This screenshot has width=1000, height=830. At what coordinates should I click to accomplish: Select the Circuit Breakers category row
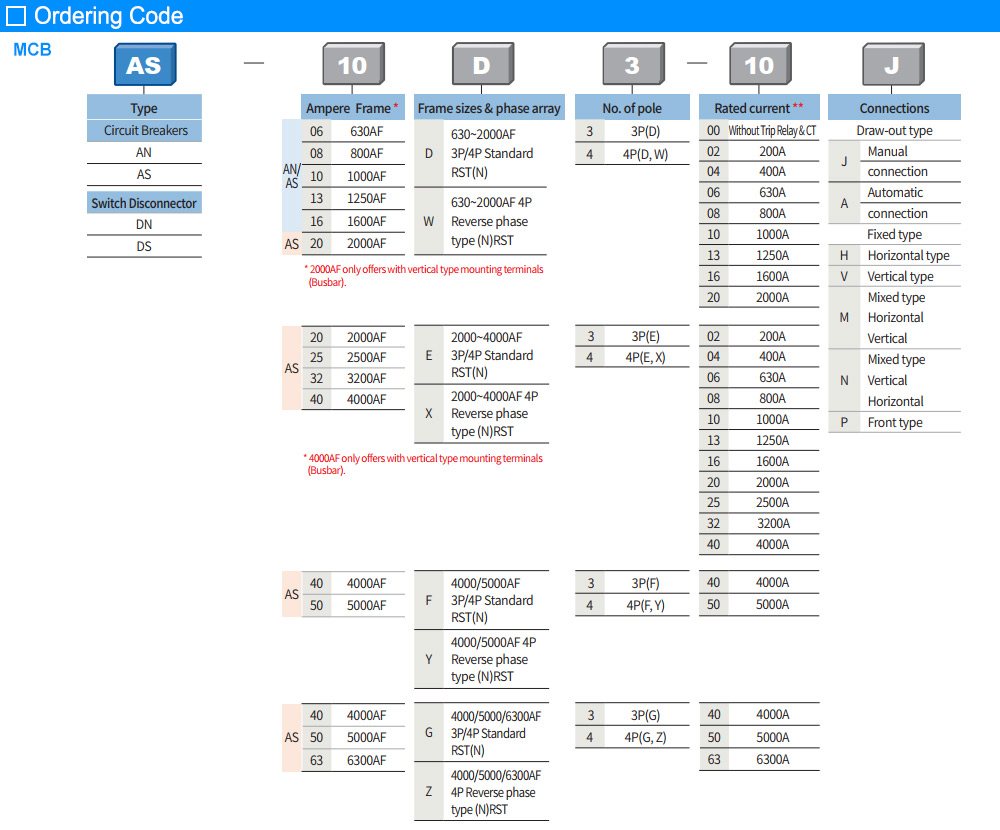145,131
